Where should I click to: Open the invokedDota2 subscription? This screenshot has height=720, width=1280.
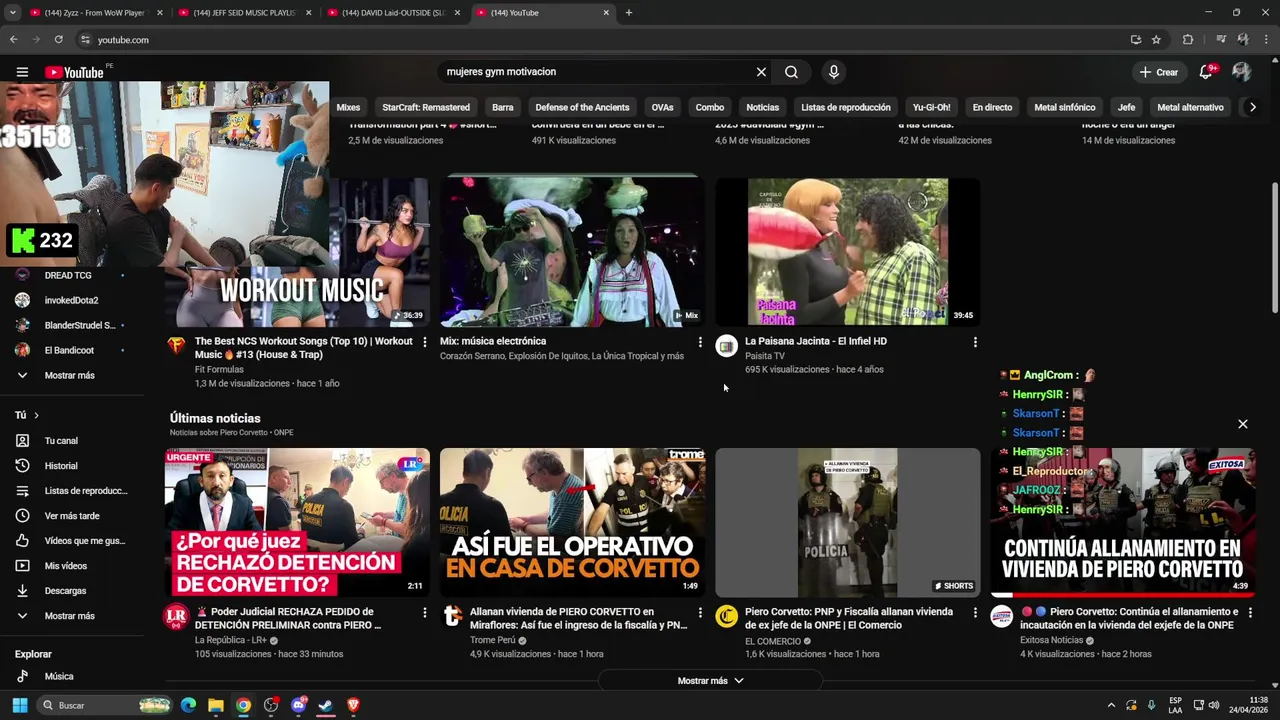point(71,300)
